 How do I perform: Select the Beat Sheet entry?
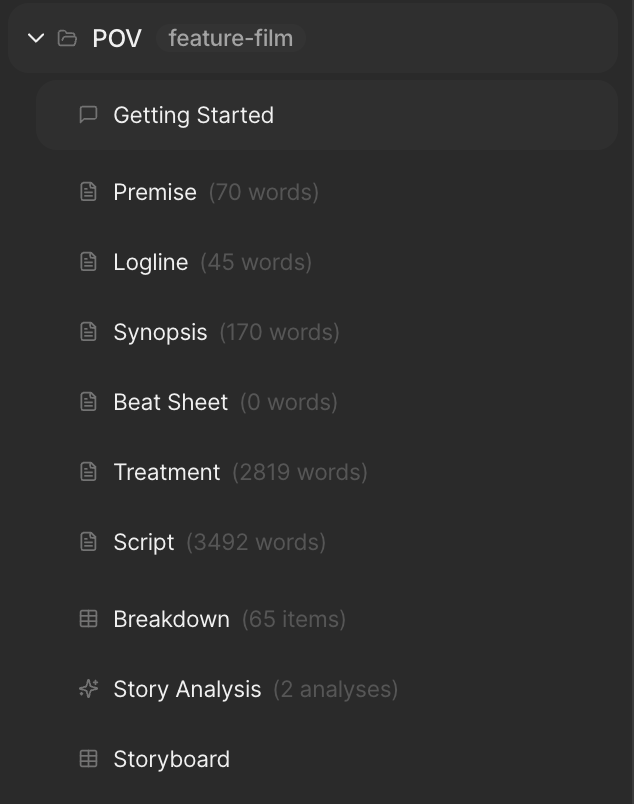tap(171, 402)
